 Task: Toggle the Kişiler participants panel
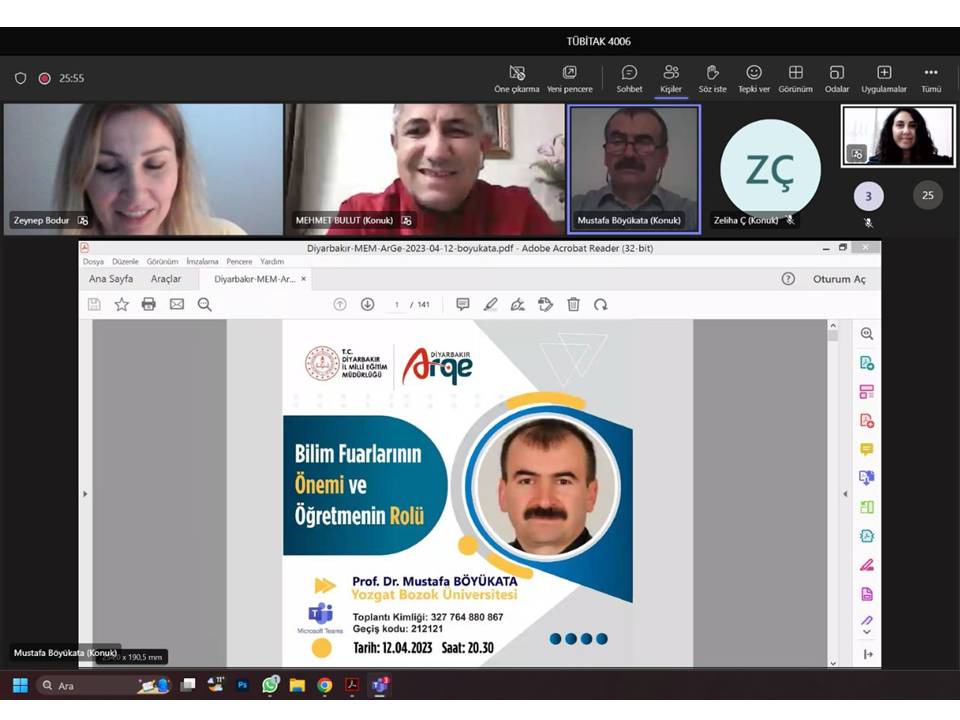tap(670, 78)
